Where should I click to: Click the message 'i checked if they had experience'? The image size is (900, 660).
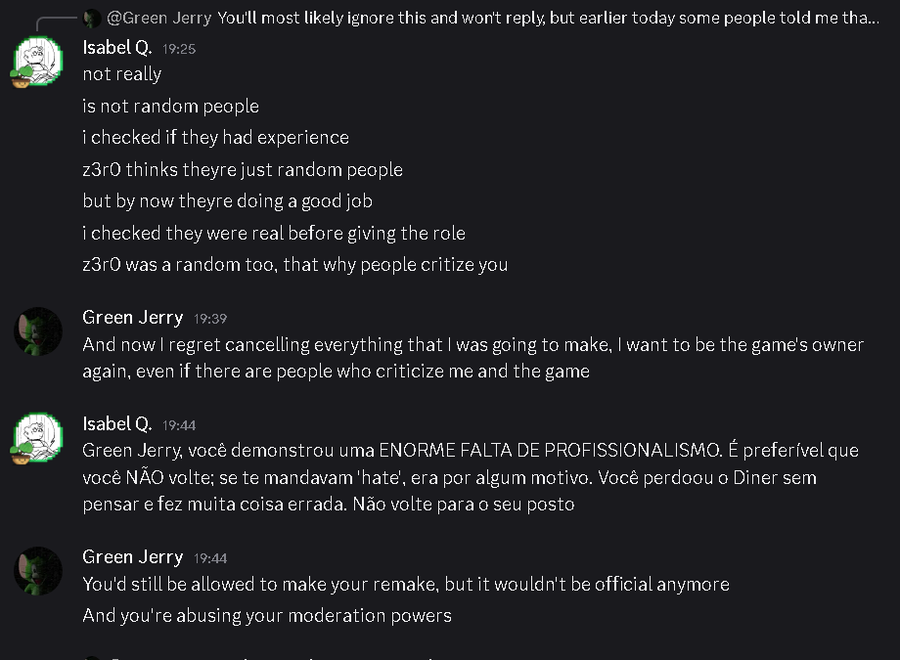[216, 138]
